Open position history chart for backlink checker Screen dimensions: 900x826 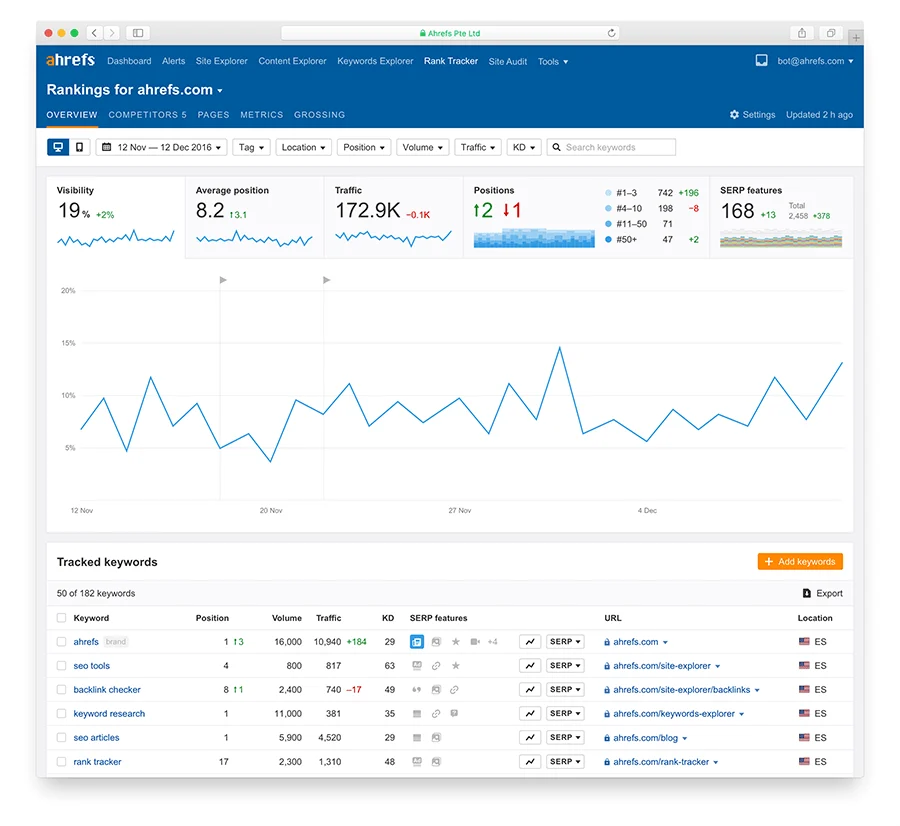pyautogui.click(x=529, y=689)
